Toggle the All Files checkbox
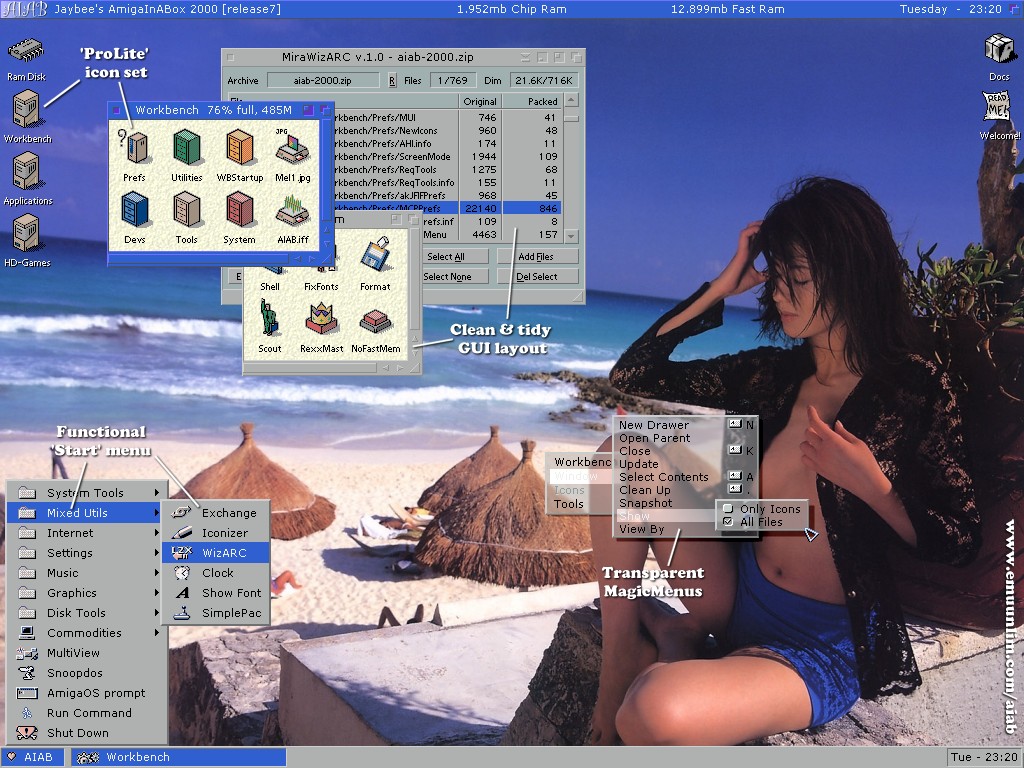This screenshot has height=768, width=1024. coord(728,522)
